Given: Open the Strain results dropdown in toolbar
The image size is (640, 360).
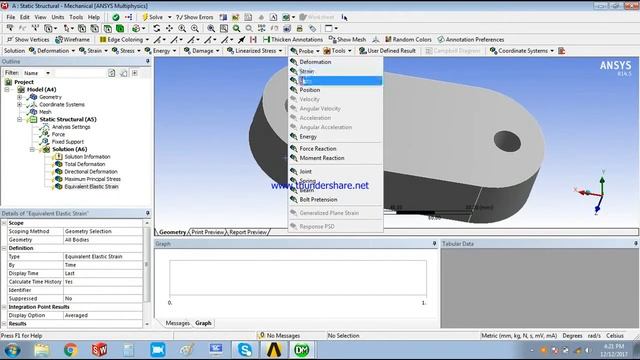Looking at the screenshot, I should click(93, 51).
